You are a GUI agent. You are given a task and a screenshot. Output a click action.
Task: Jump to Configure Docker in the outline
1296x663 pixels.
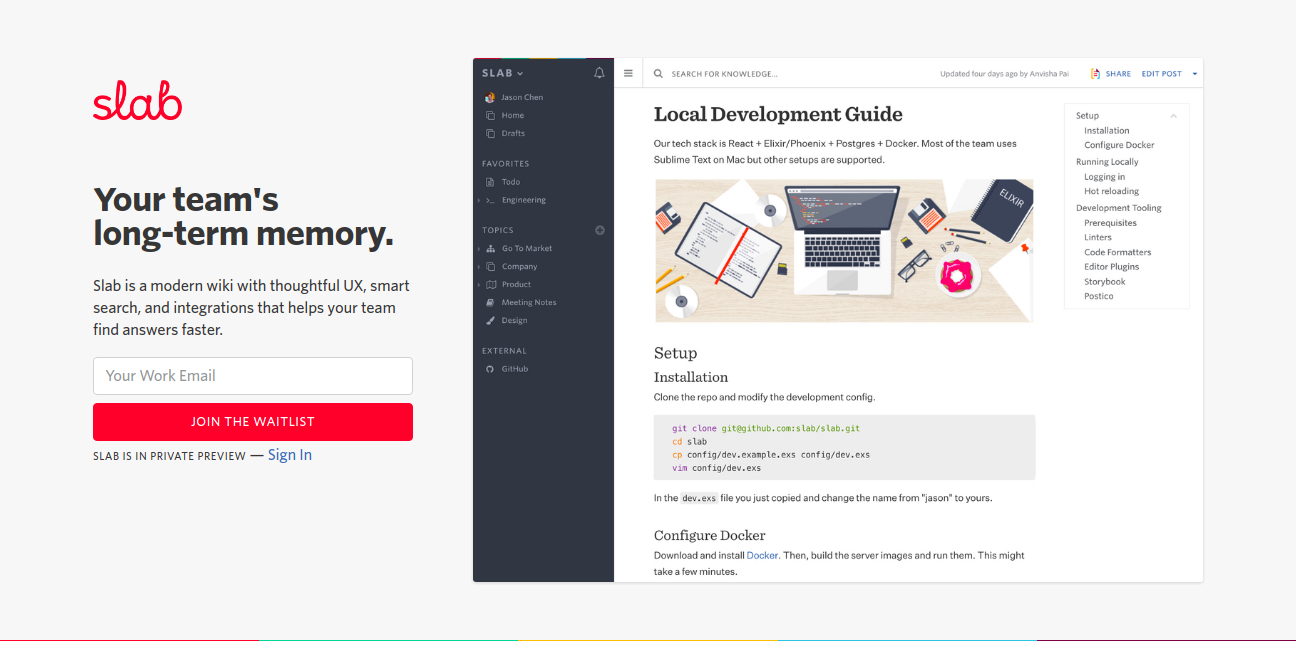(1119, 145)
